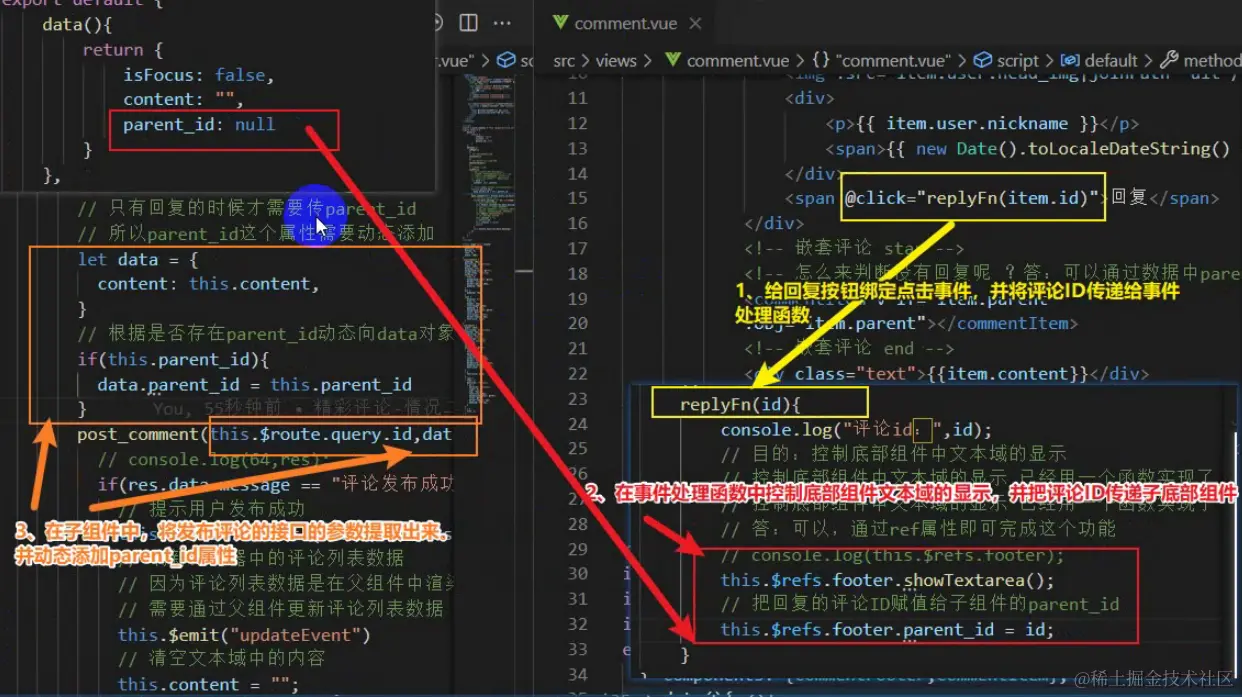
Task: Click the symbol icon before default breadcrumb
Action: tap(1070, 61)
